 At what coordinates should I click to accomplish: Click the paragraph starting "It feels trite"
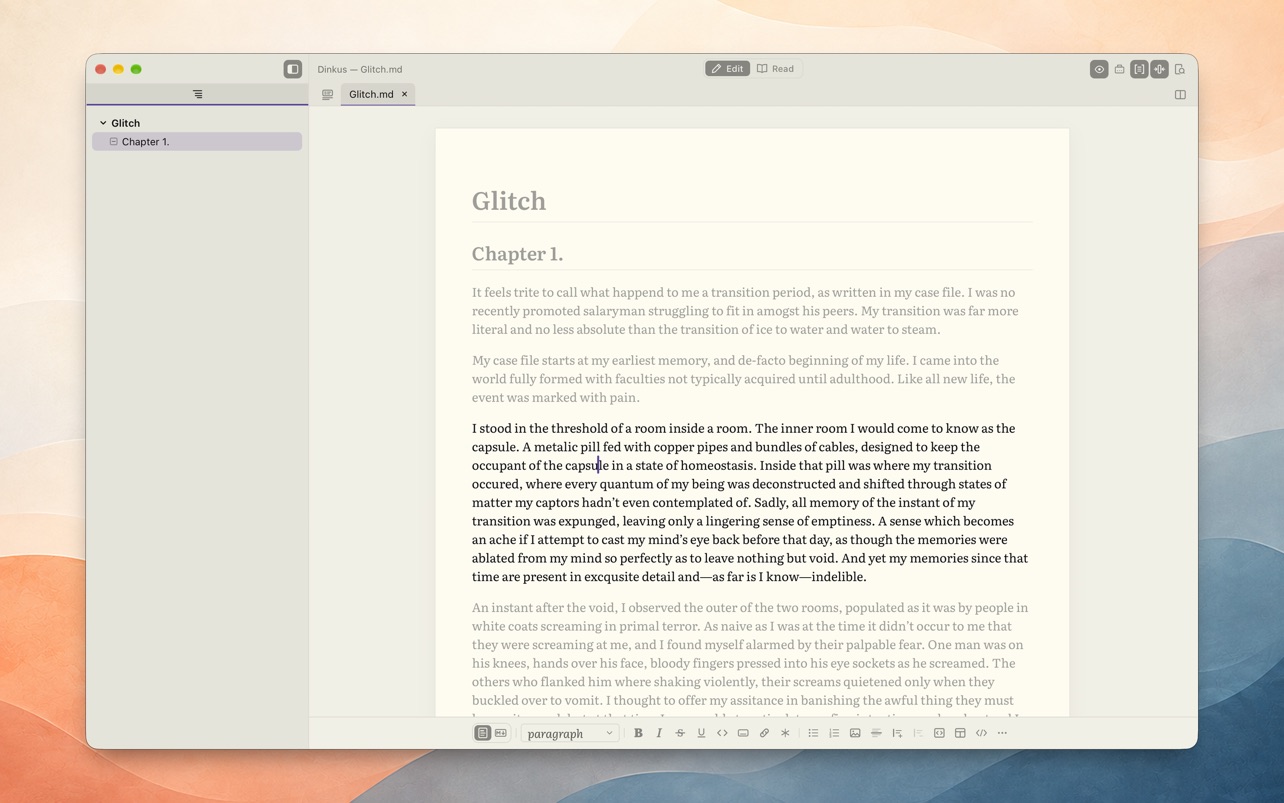click(746, 311)
